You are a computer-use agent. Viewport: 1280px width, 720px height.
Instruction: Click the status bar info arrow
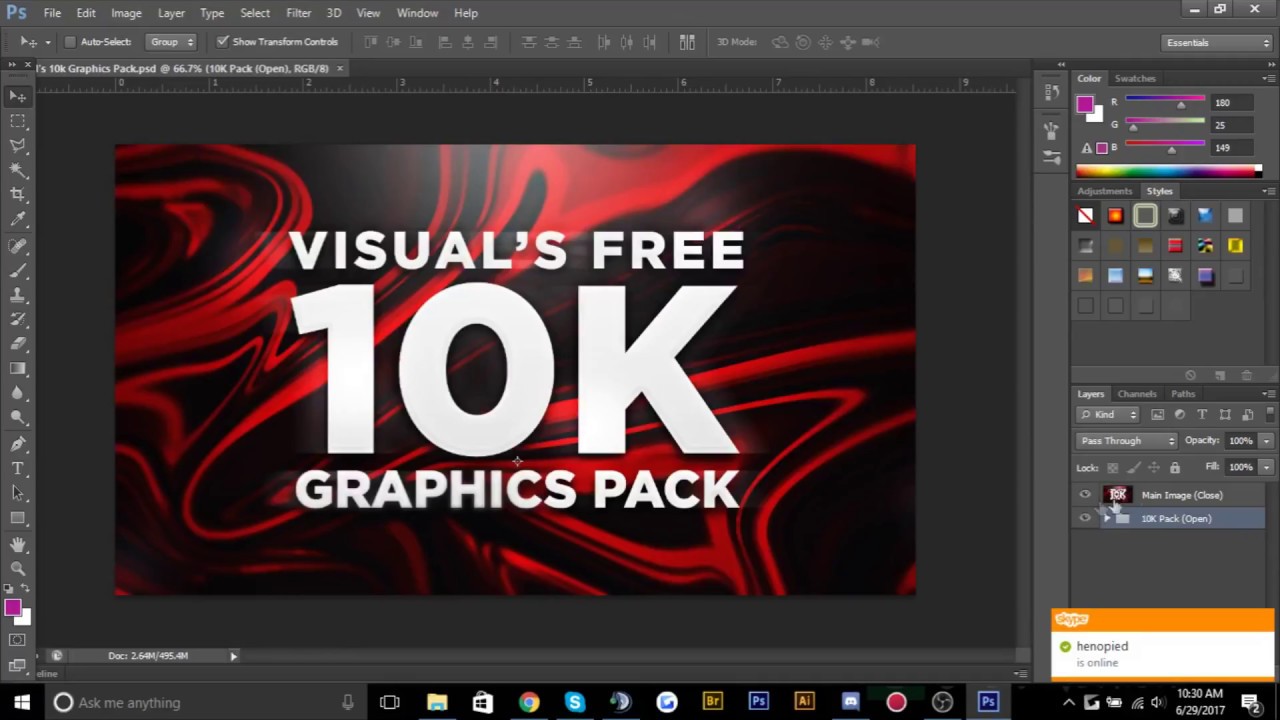click(233, 656)
